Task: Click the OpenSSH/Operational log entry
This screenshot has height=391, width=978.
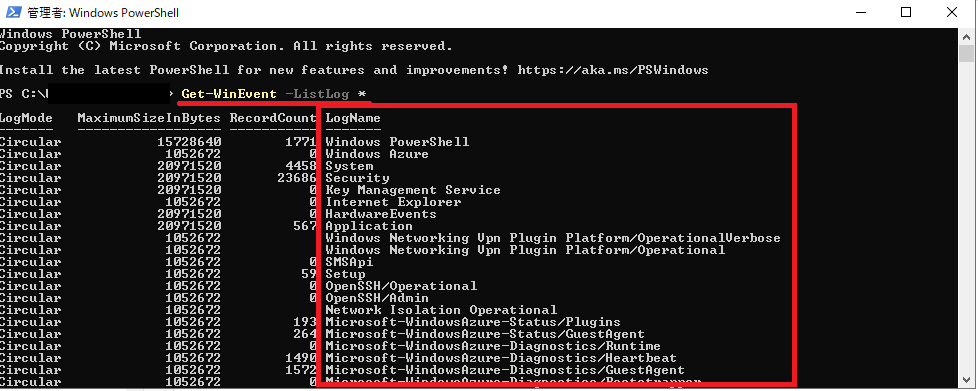Action: pyautogui.click(x=401, y=286)
